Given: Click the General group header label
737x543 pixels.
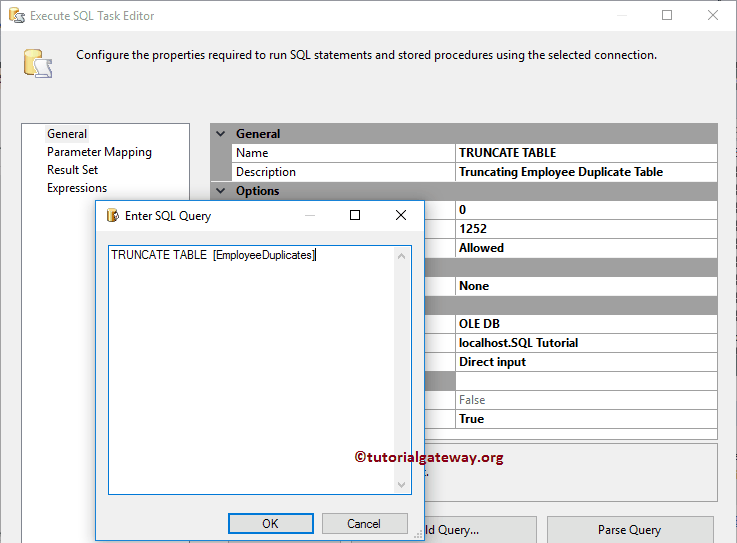Looking at the screenshot, I should [258, 134].
